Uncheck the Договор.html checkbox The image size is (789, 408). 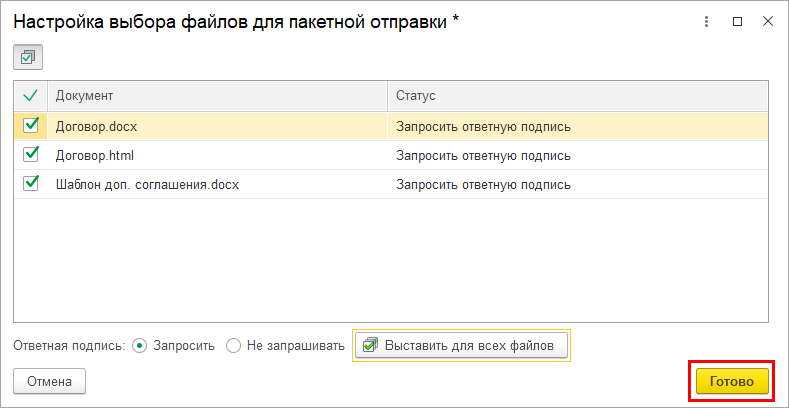31,155
